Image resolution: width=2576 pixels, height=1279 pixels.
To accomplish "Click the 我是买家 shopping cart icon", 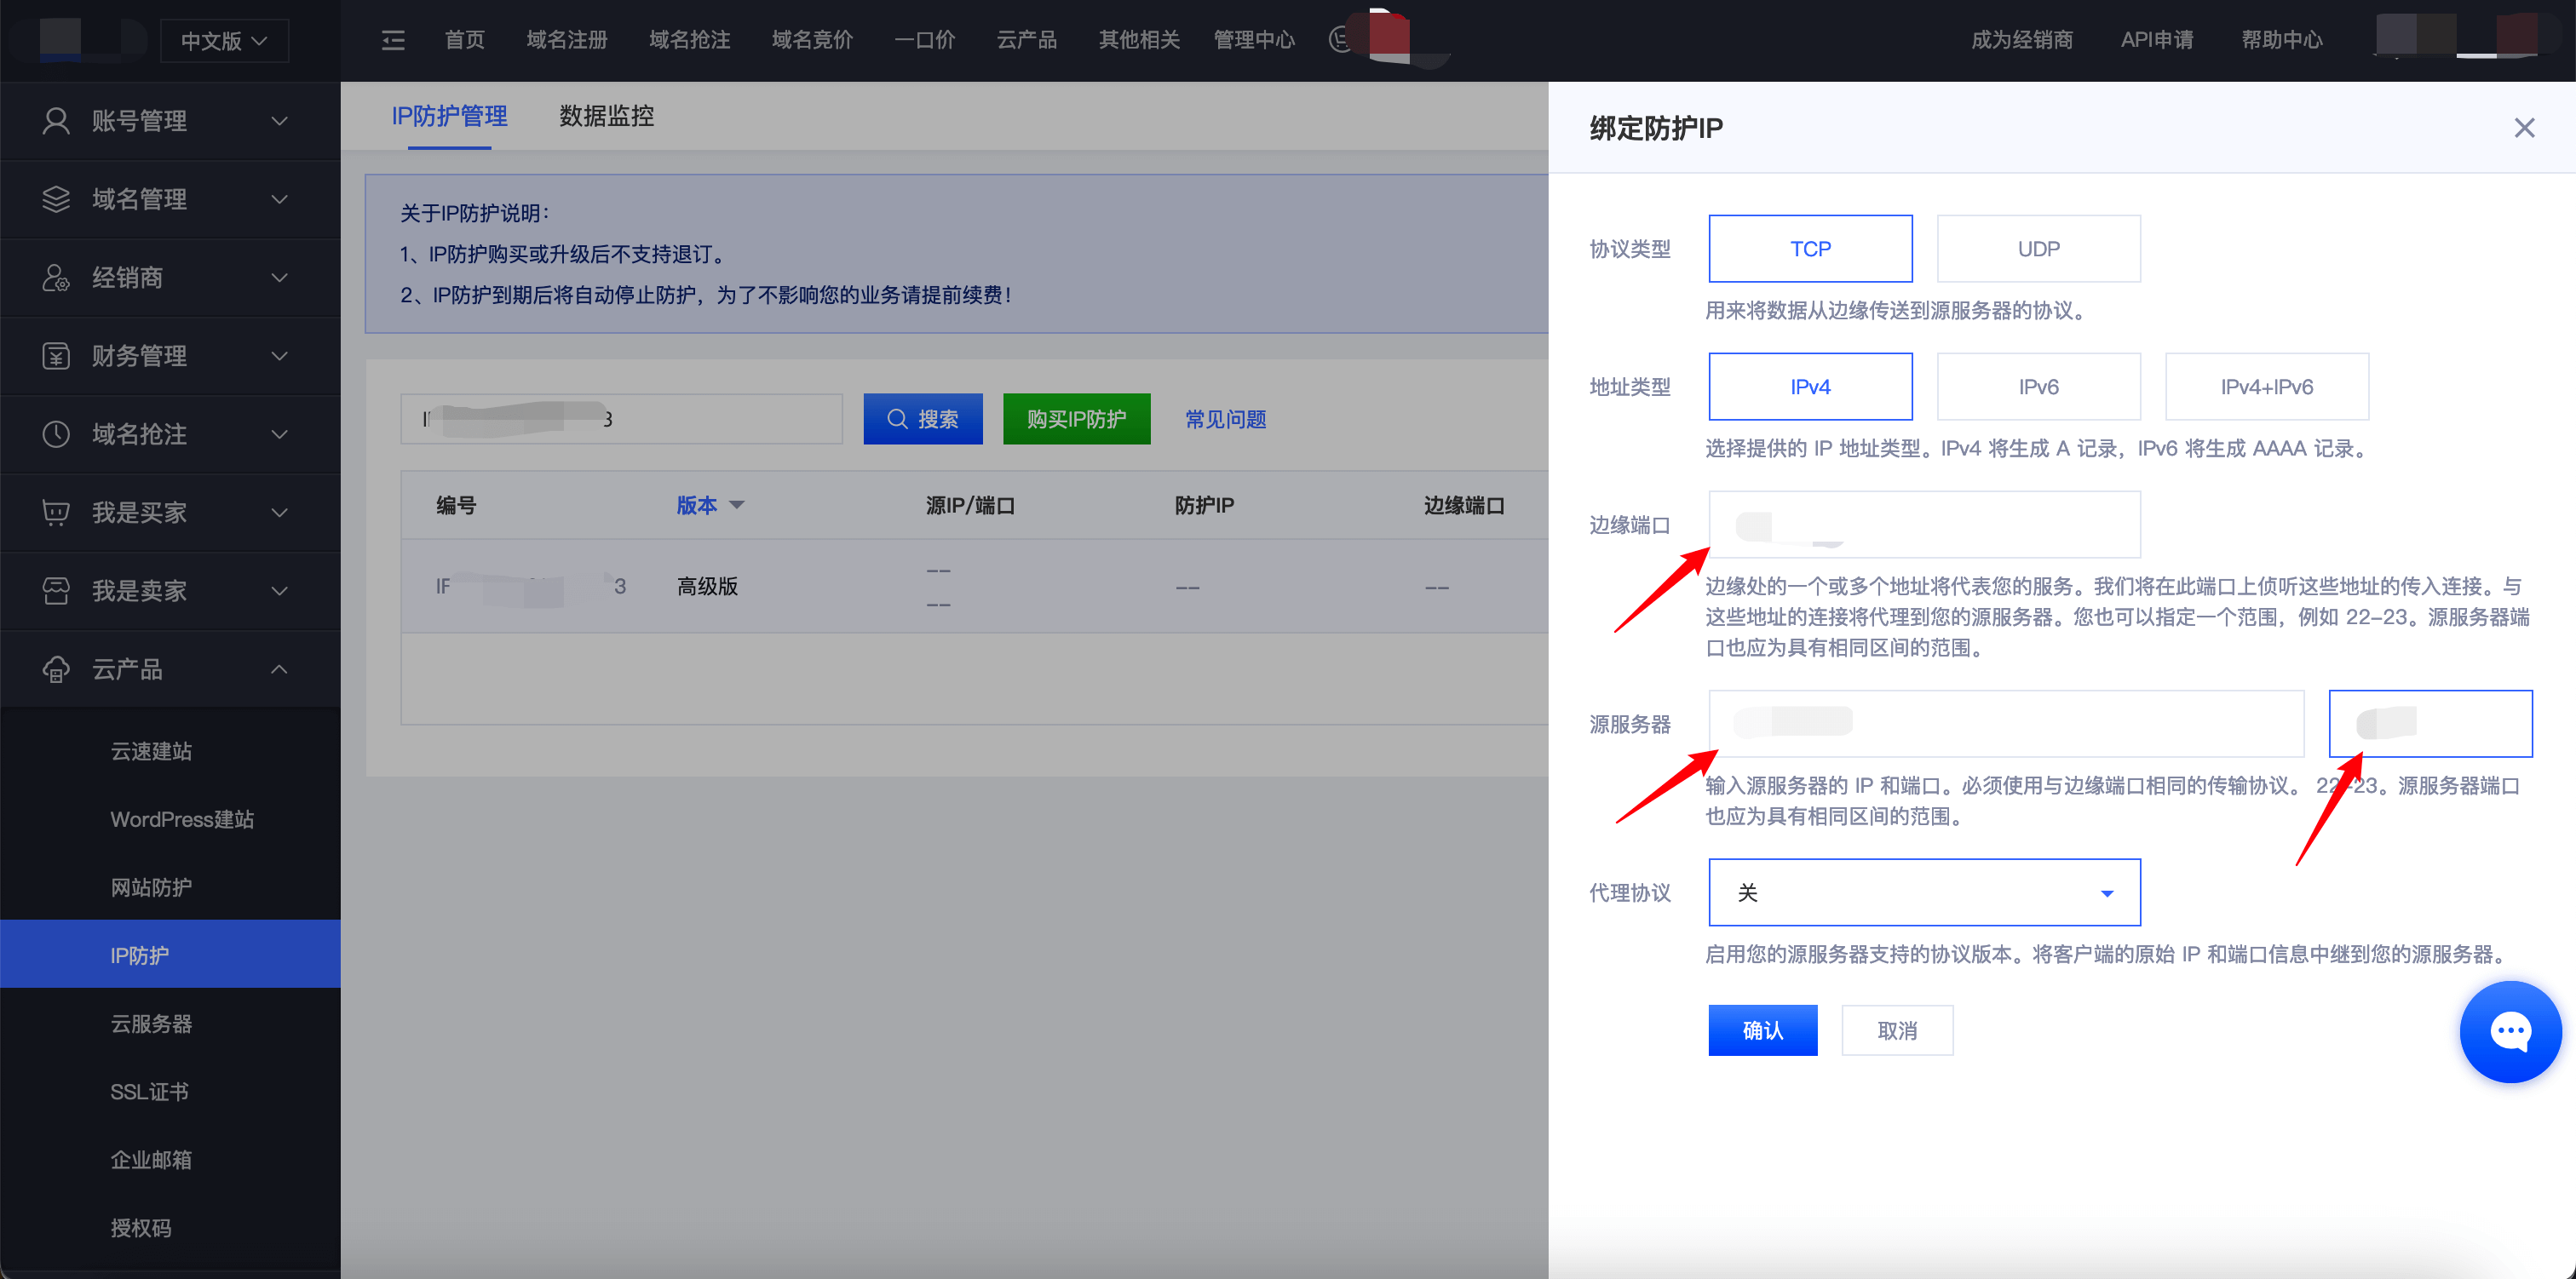I will [x=56, y=513].
